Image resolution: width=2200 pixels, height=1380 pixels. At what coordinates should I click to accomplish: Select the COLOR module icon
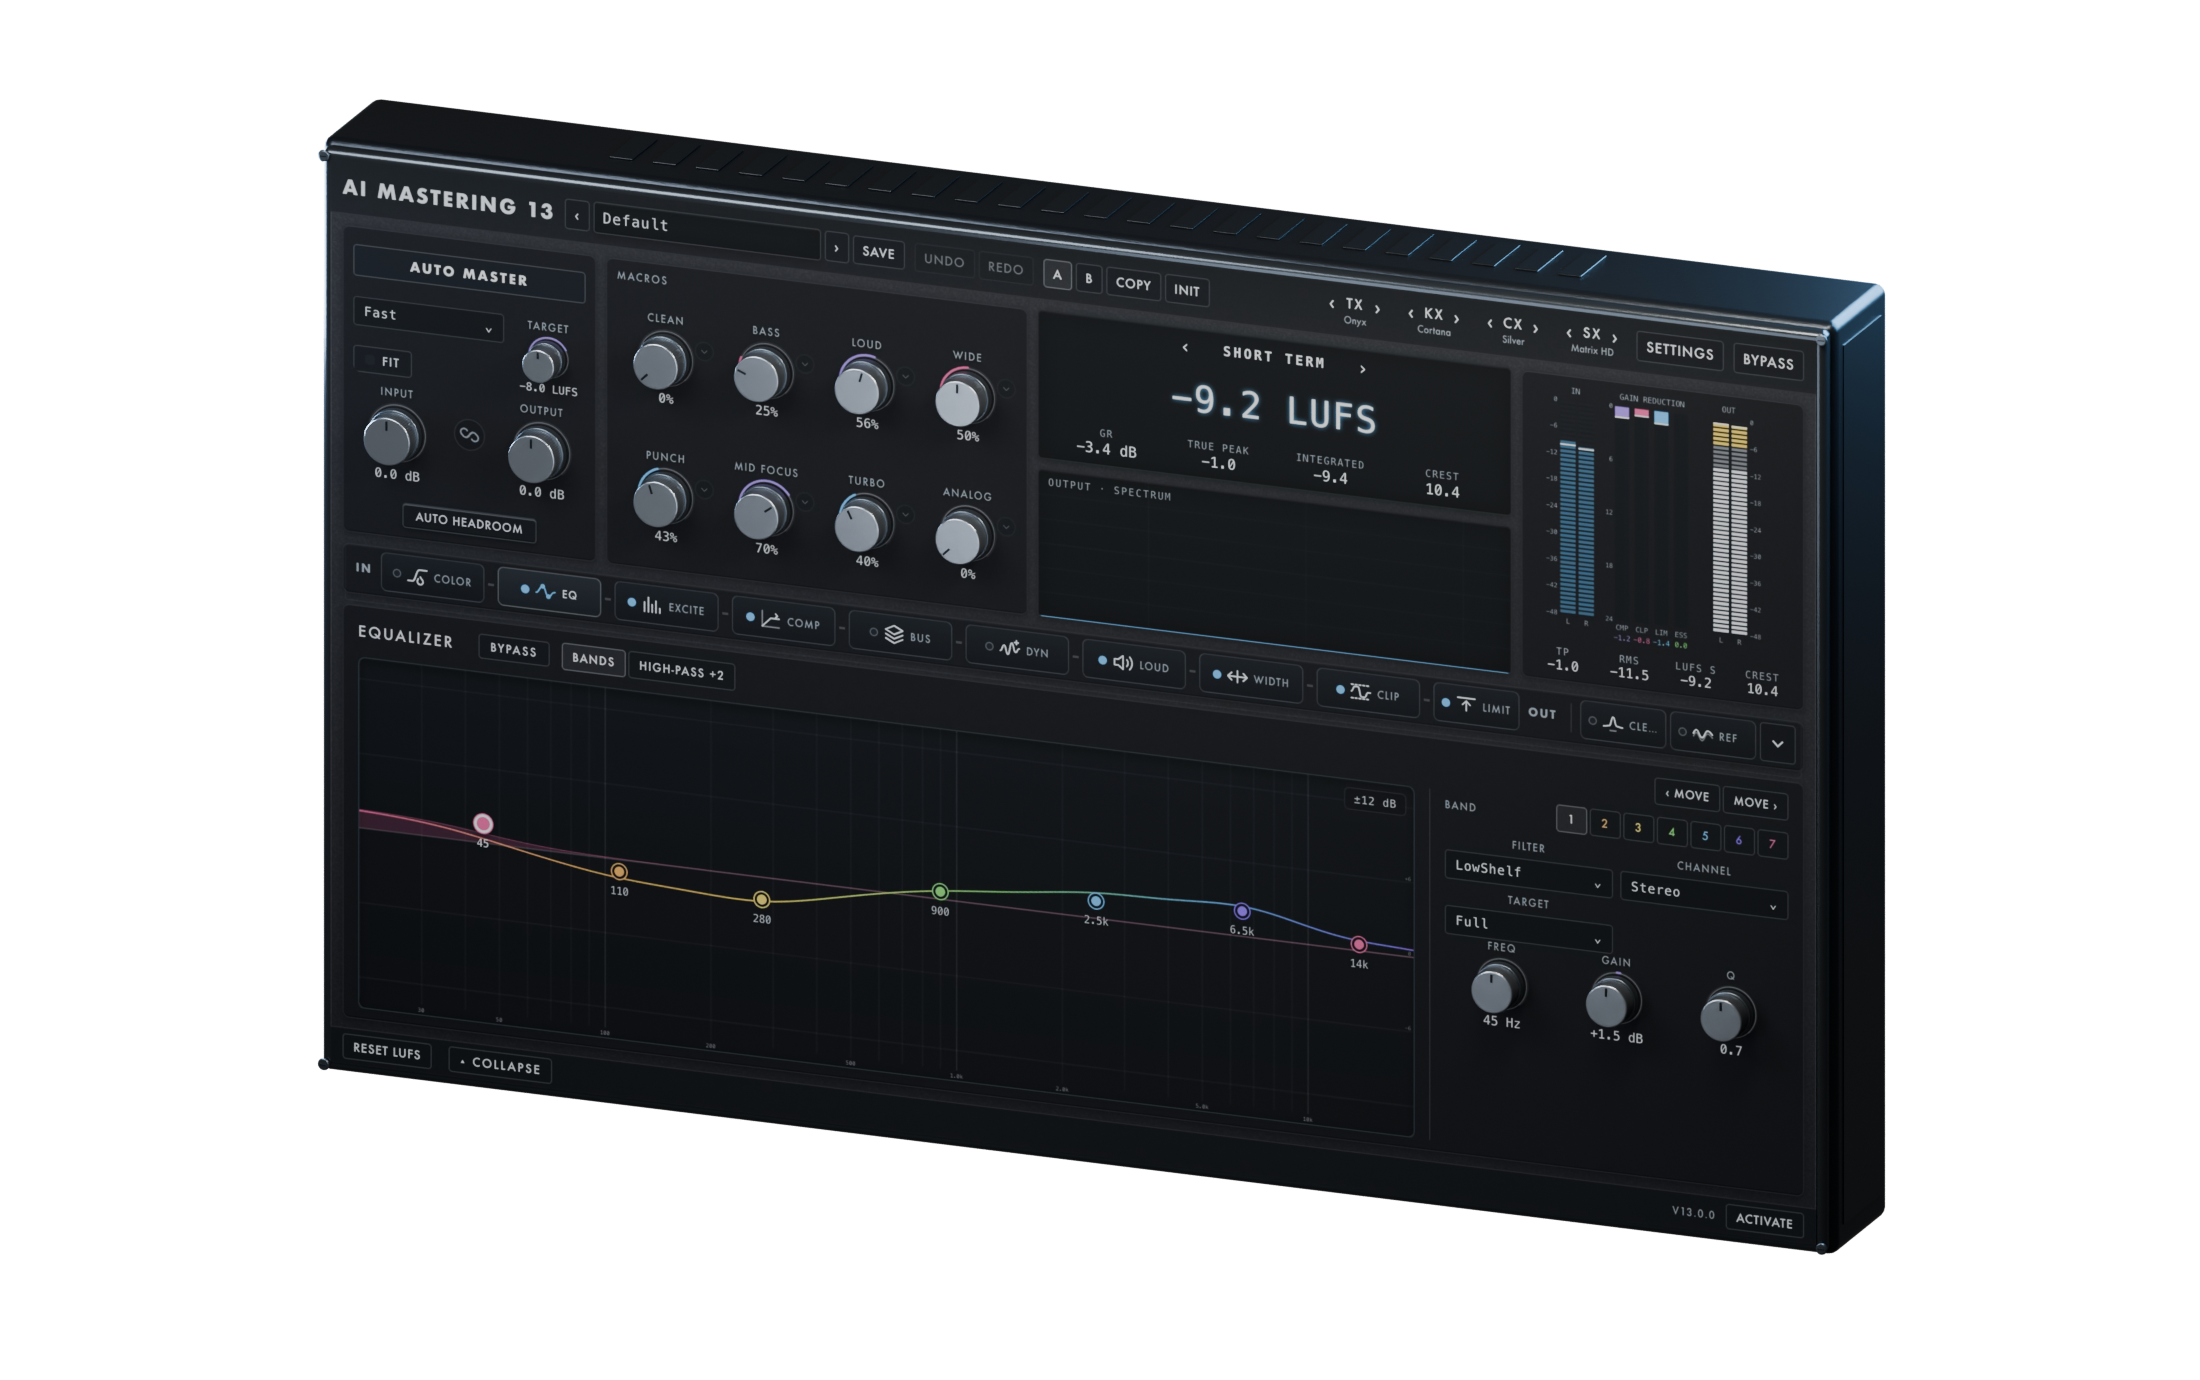tap(417, 577)
